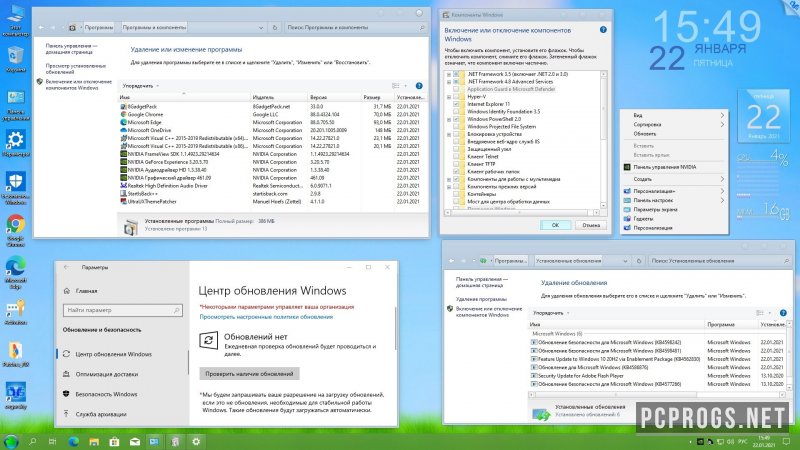Select Параметры экрана in context menu

(673, 209)
